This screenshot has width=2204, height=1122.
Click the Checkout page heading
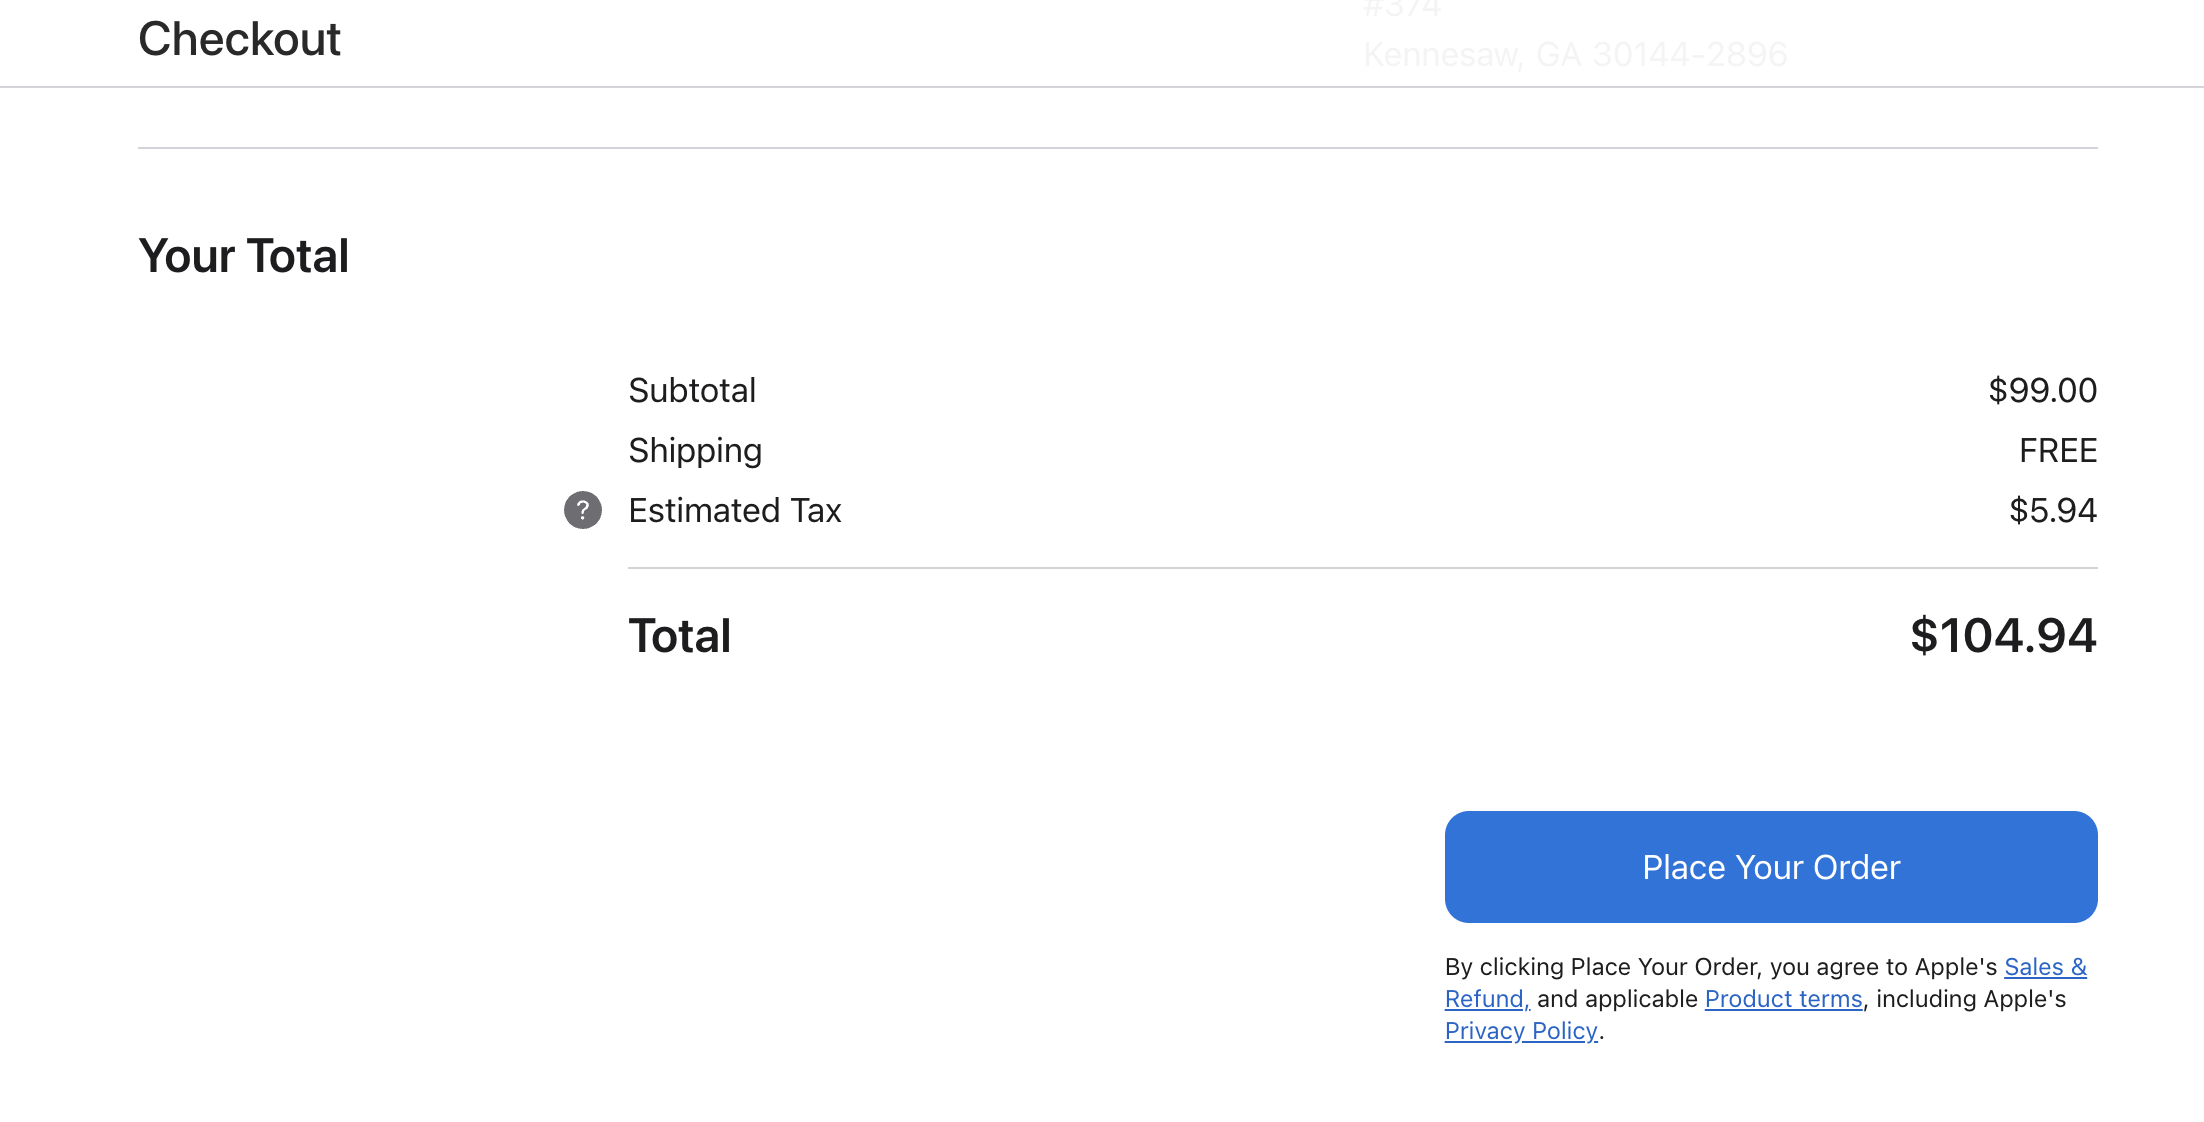pos(240,39)
